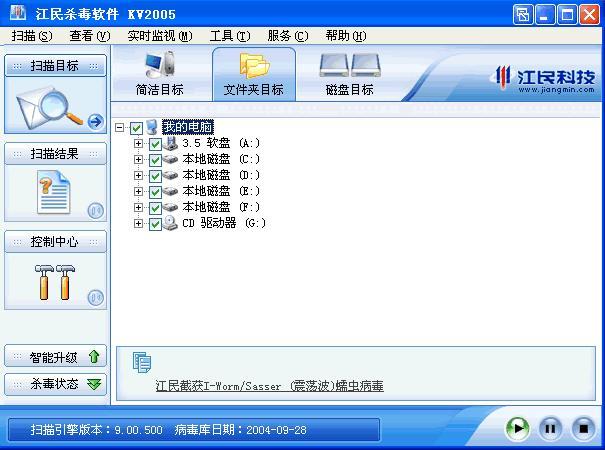Click the green down arrows on 杀毒状态
The image size is (605, 450).
coord(94,384)
